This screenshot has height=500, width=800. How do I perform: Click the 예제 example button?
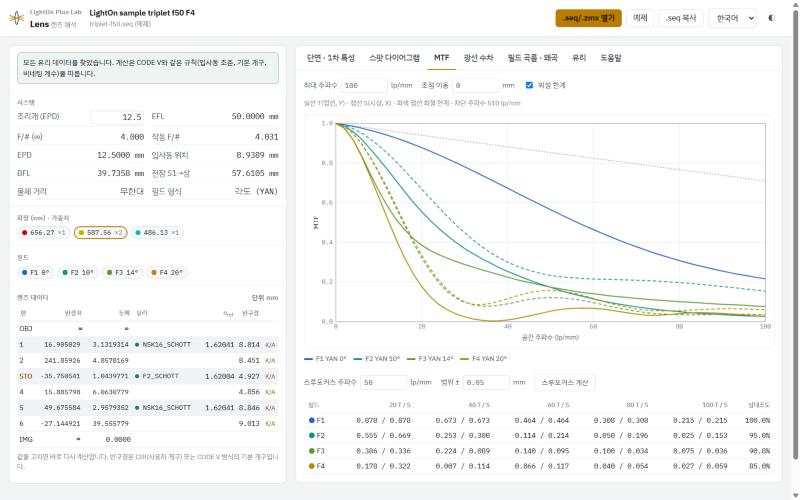click(x=640, y=18)
